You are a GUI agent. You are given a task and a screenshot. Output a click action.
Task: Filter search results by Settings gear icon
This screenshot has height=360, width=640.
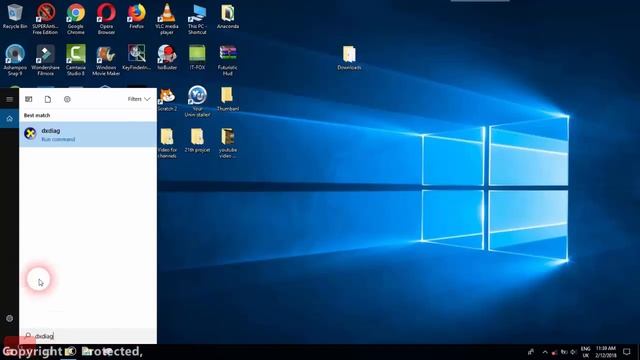[x=67, y=99]
